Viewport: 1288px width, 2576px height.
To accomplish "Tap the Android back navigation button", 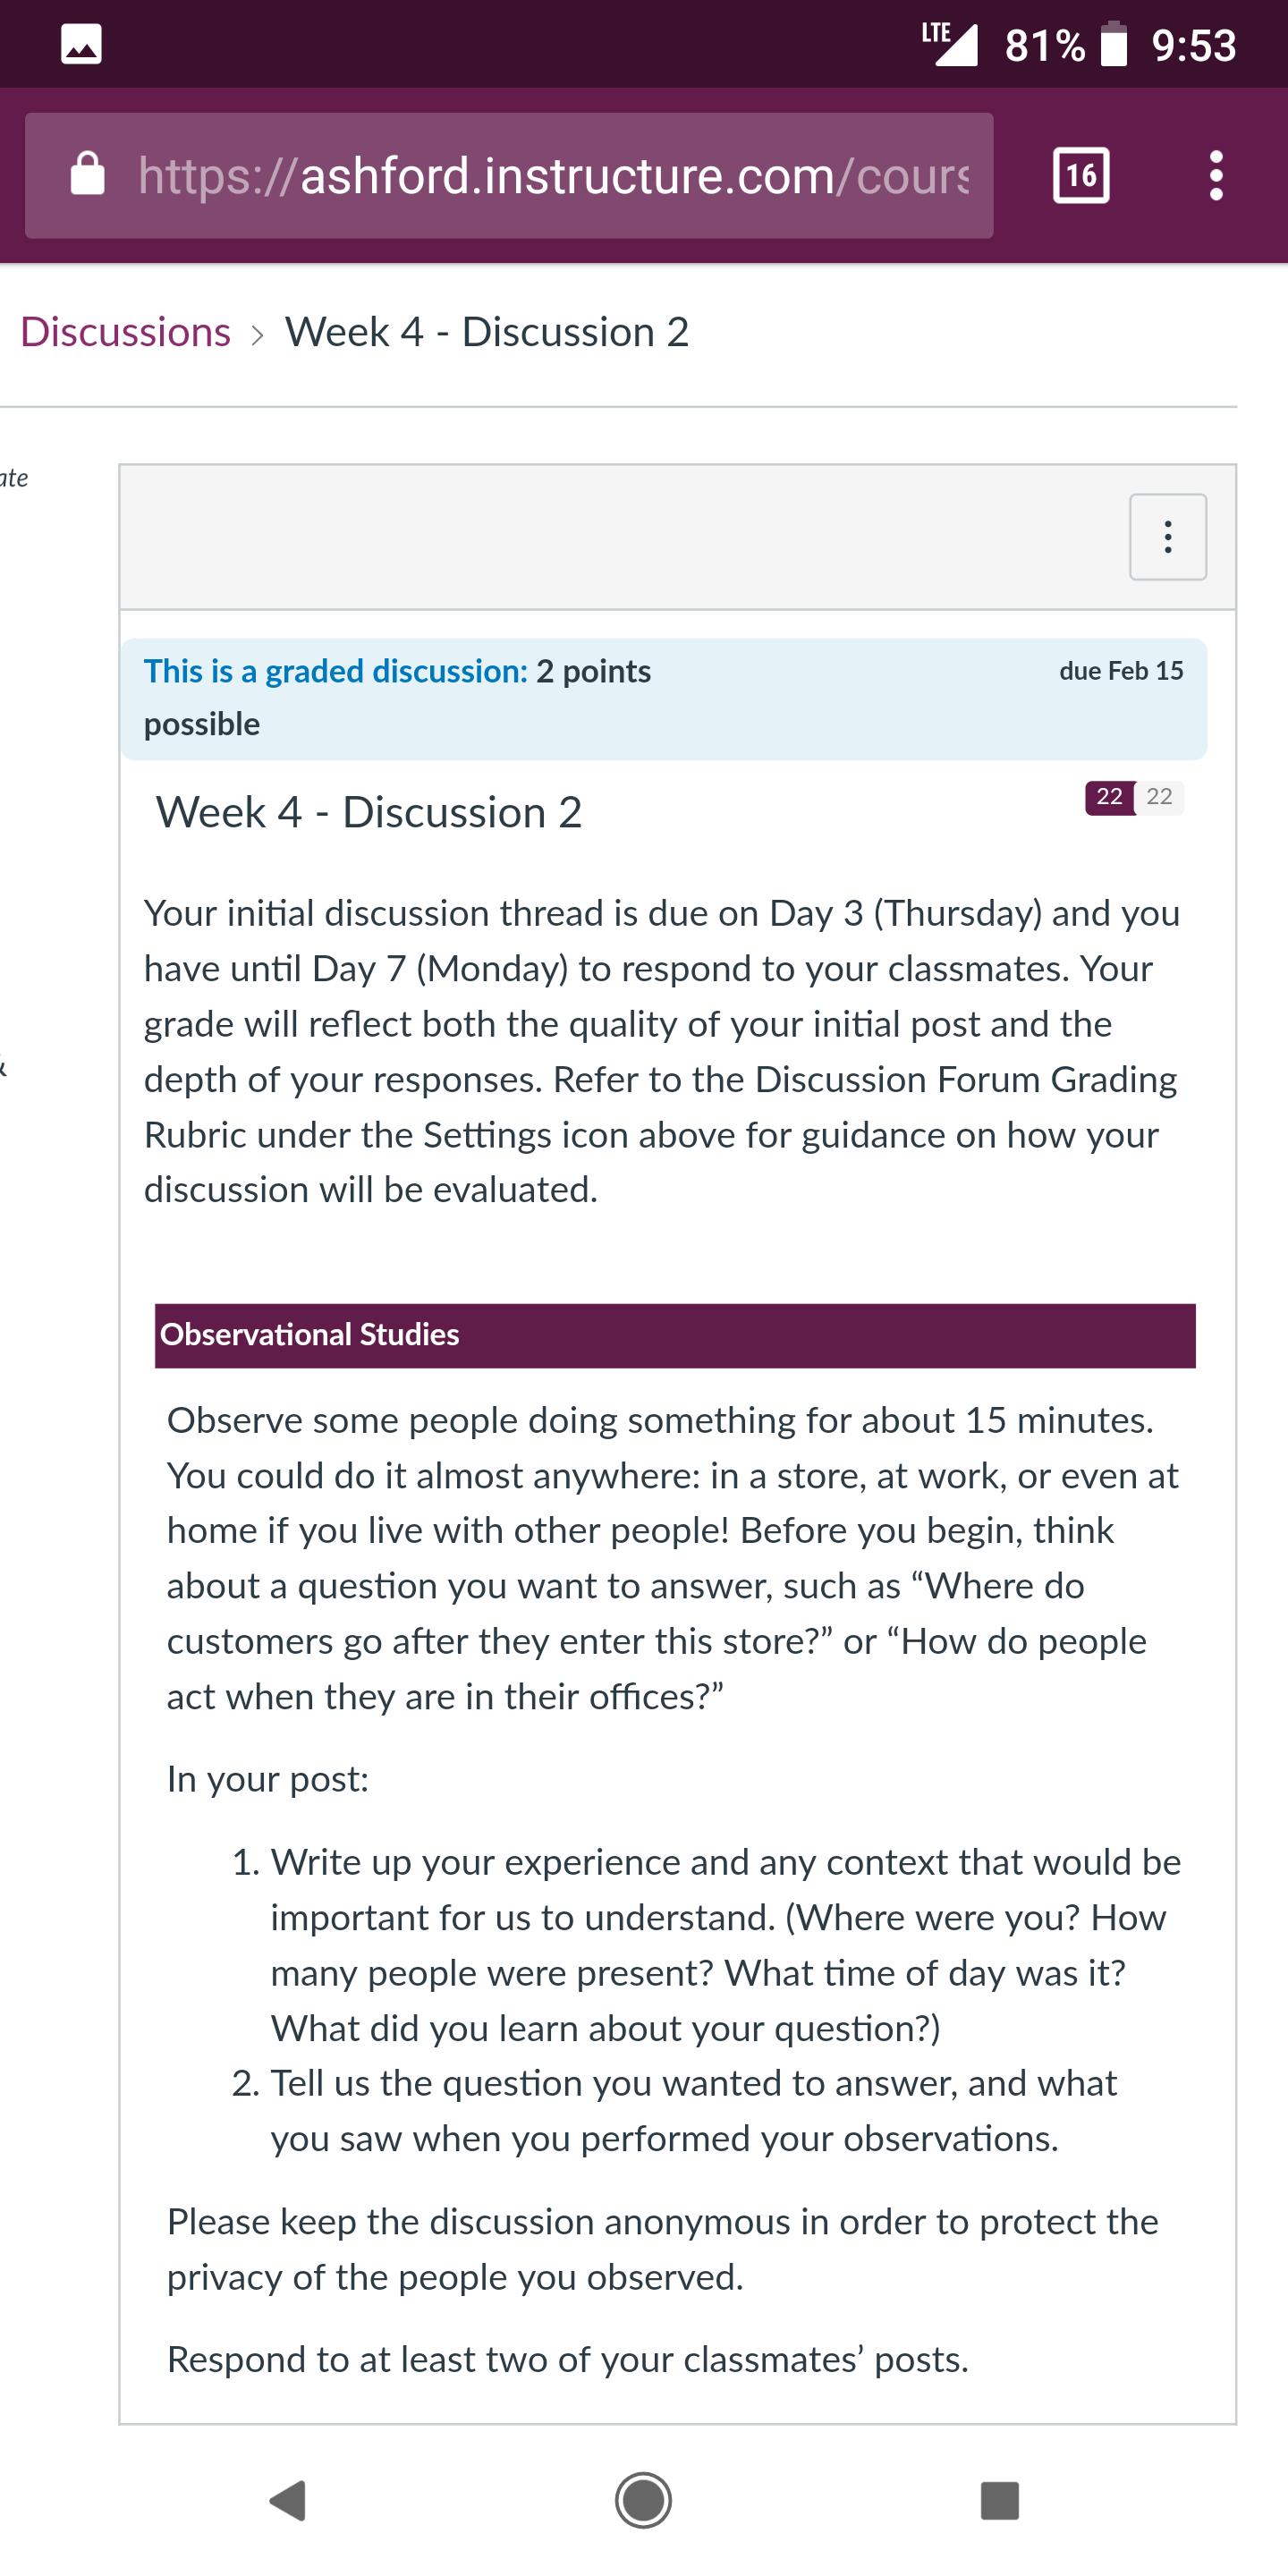I will point(287,2501).
